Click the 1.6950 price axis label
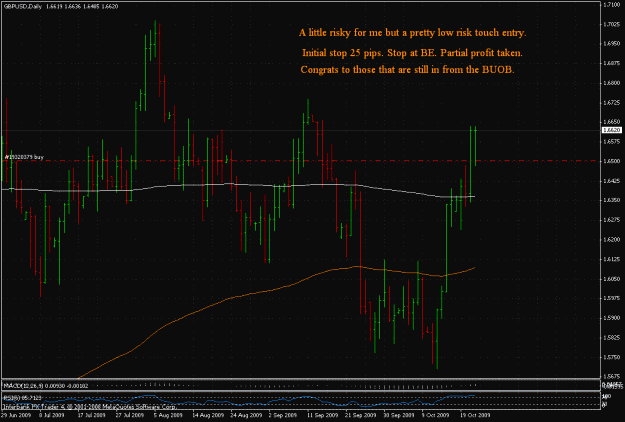 (x=611, y=43)
